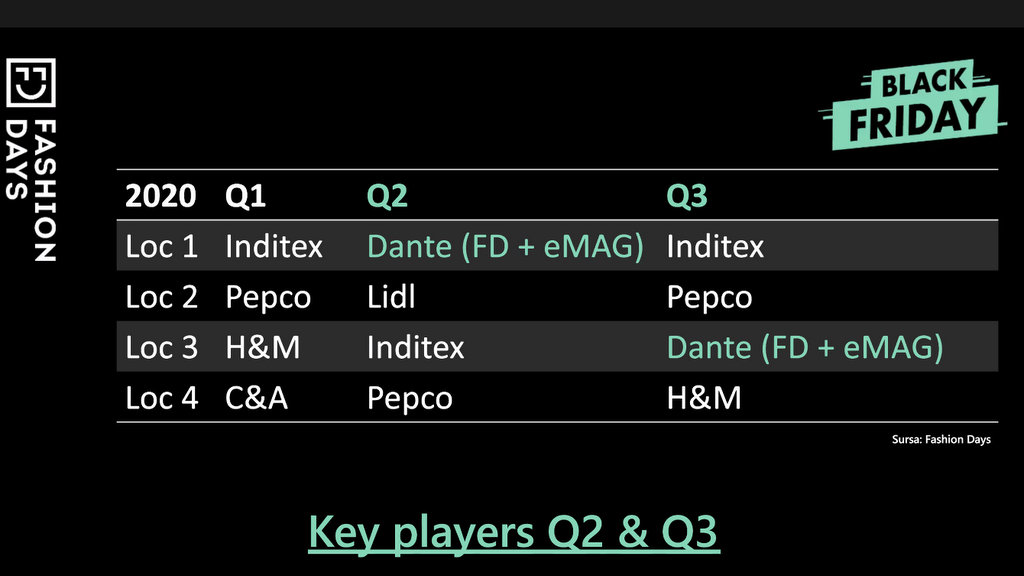Select the Loc 1 row label

tap(161, 246)
